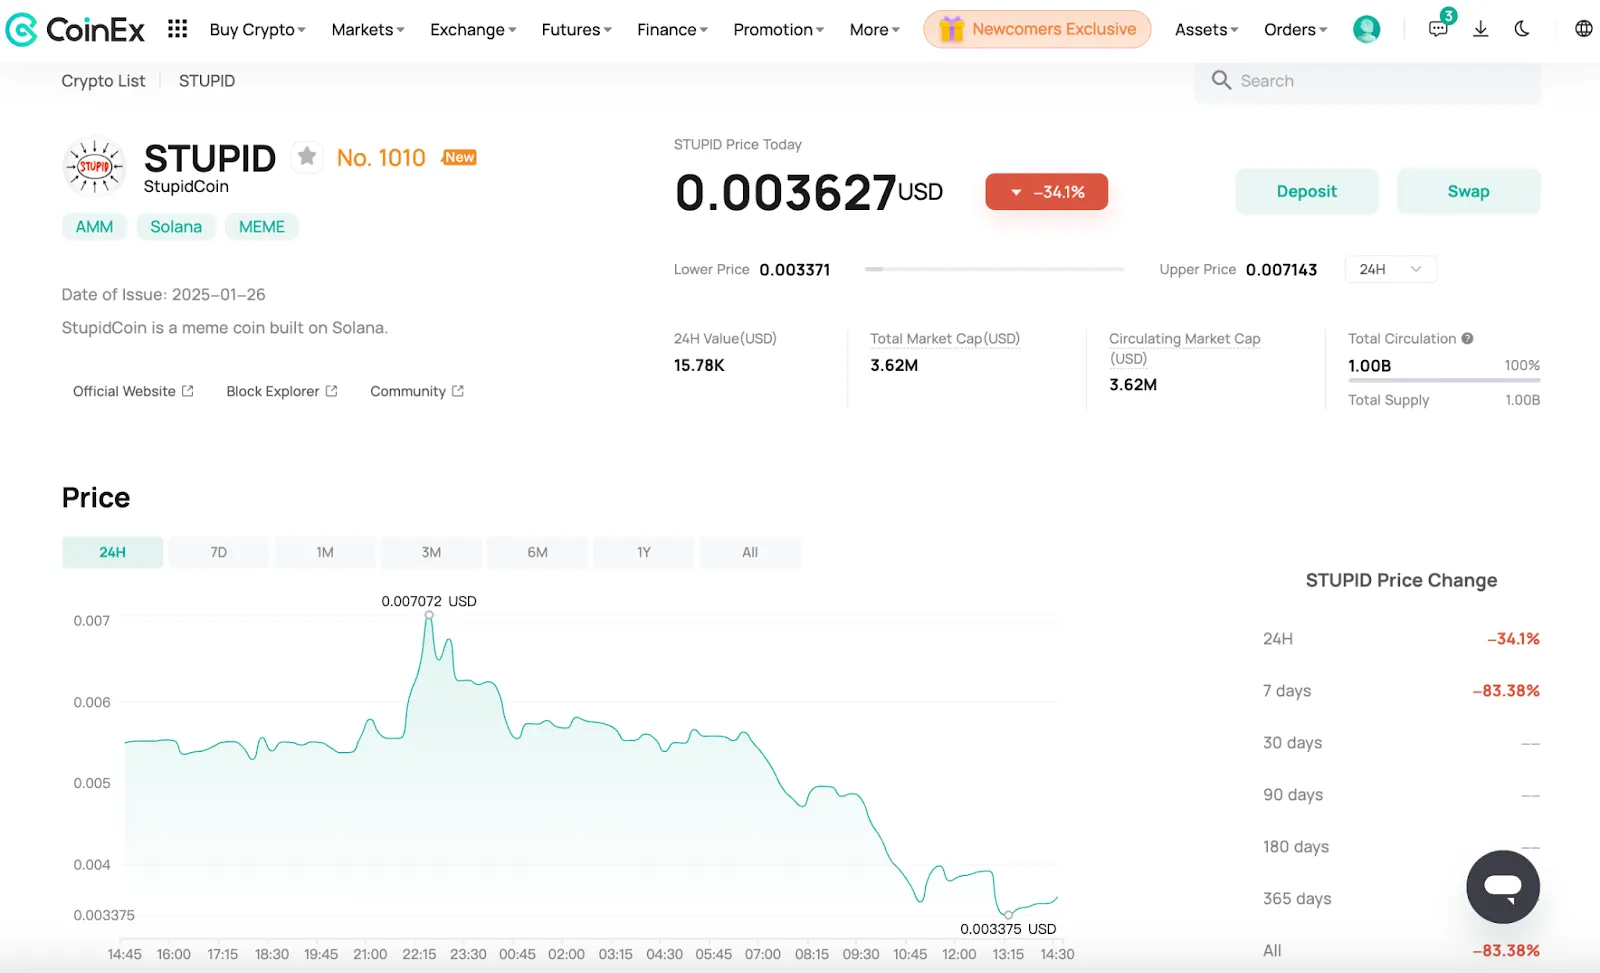Screen dimensions: 1600x973
Task: Click the search magnifier icon
Action: click(x=1221, y=80)
